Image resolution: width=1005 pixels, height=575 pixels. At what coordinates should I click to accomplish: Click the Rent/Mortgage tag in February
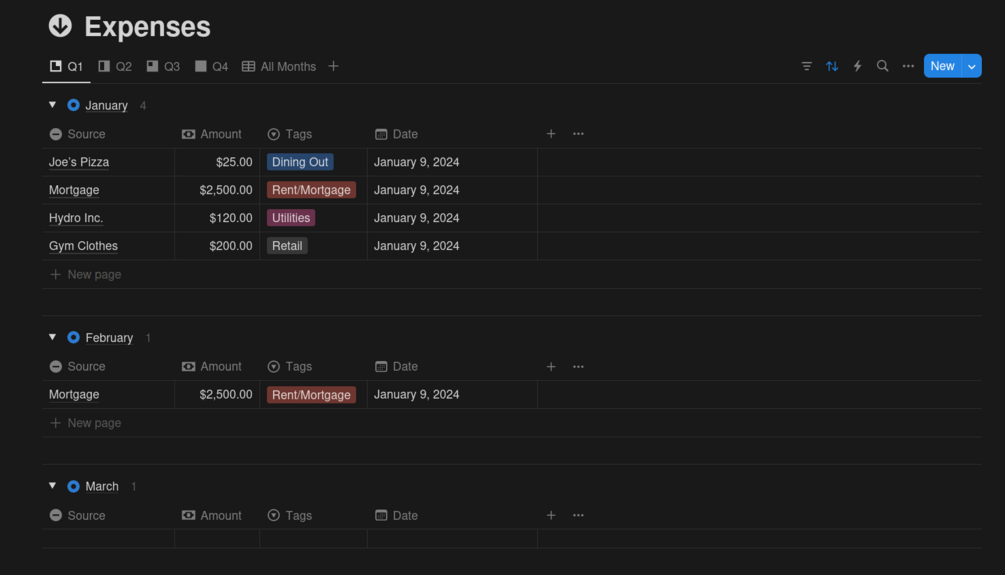click(x=311, y=395)
